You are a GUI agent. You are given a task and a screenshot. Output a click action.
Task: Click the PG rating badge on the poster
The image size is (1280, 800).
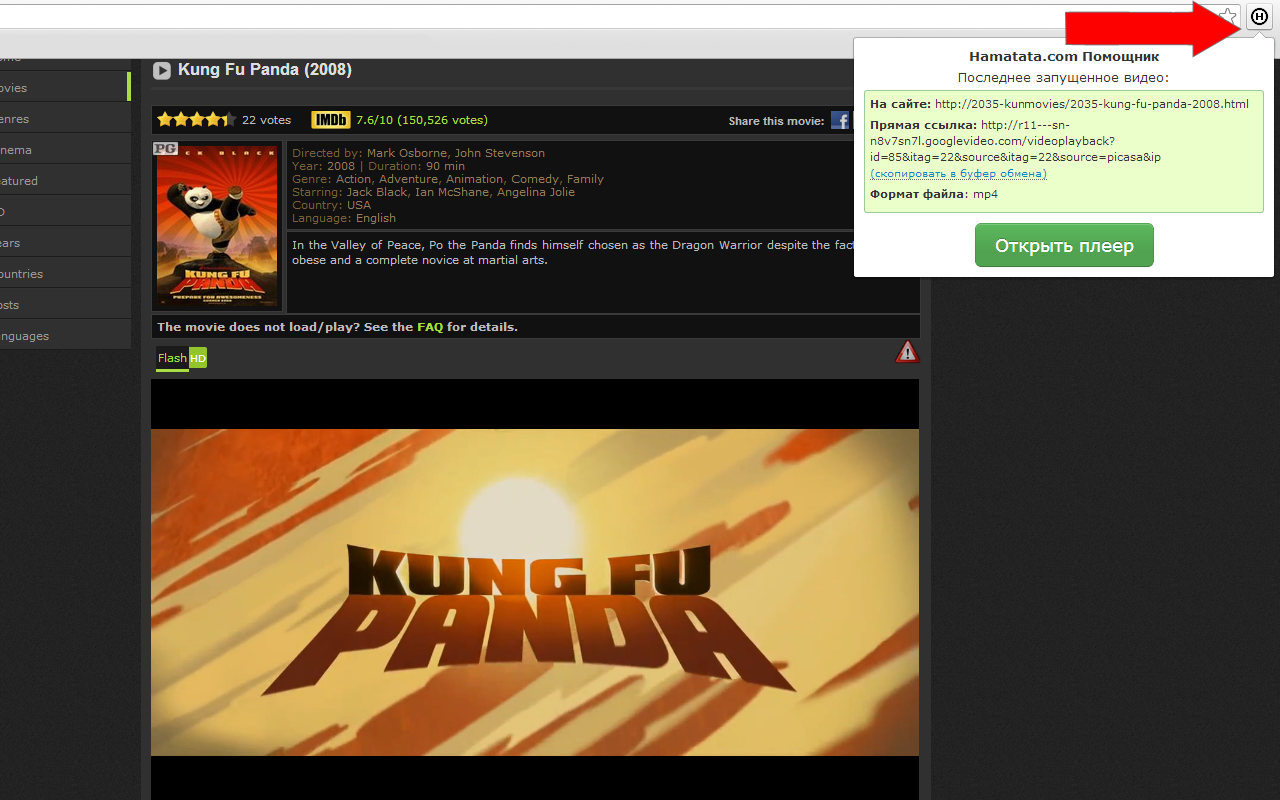[x=165, y=148]
